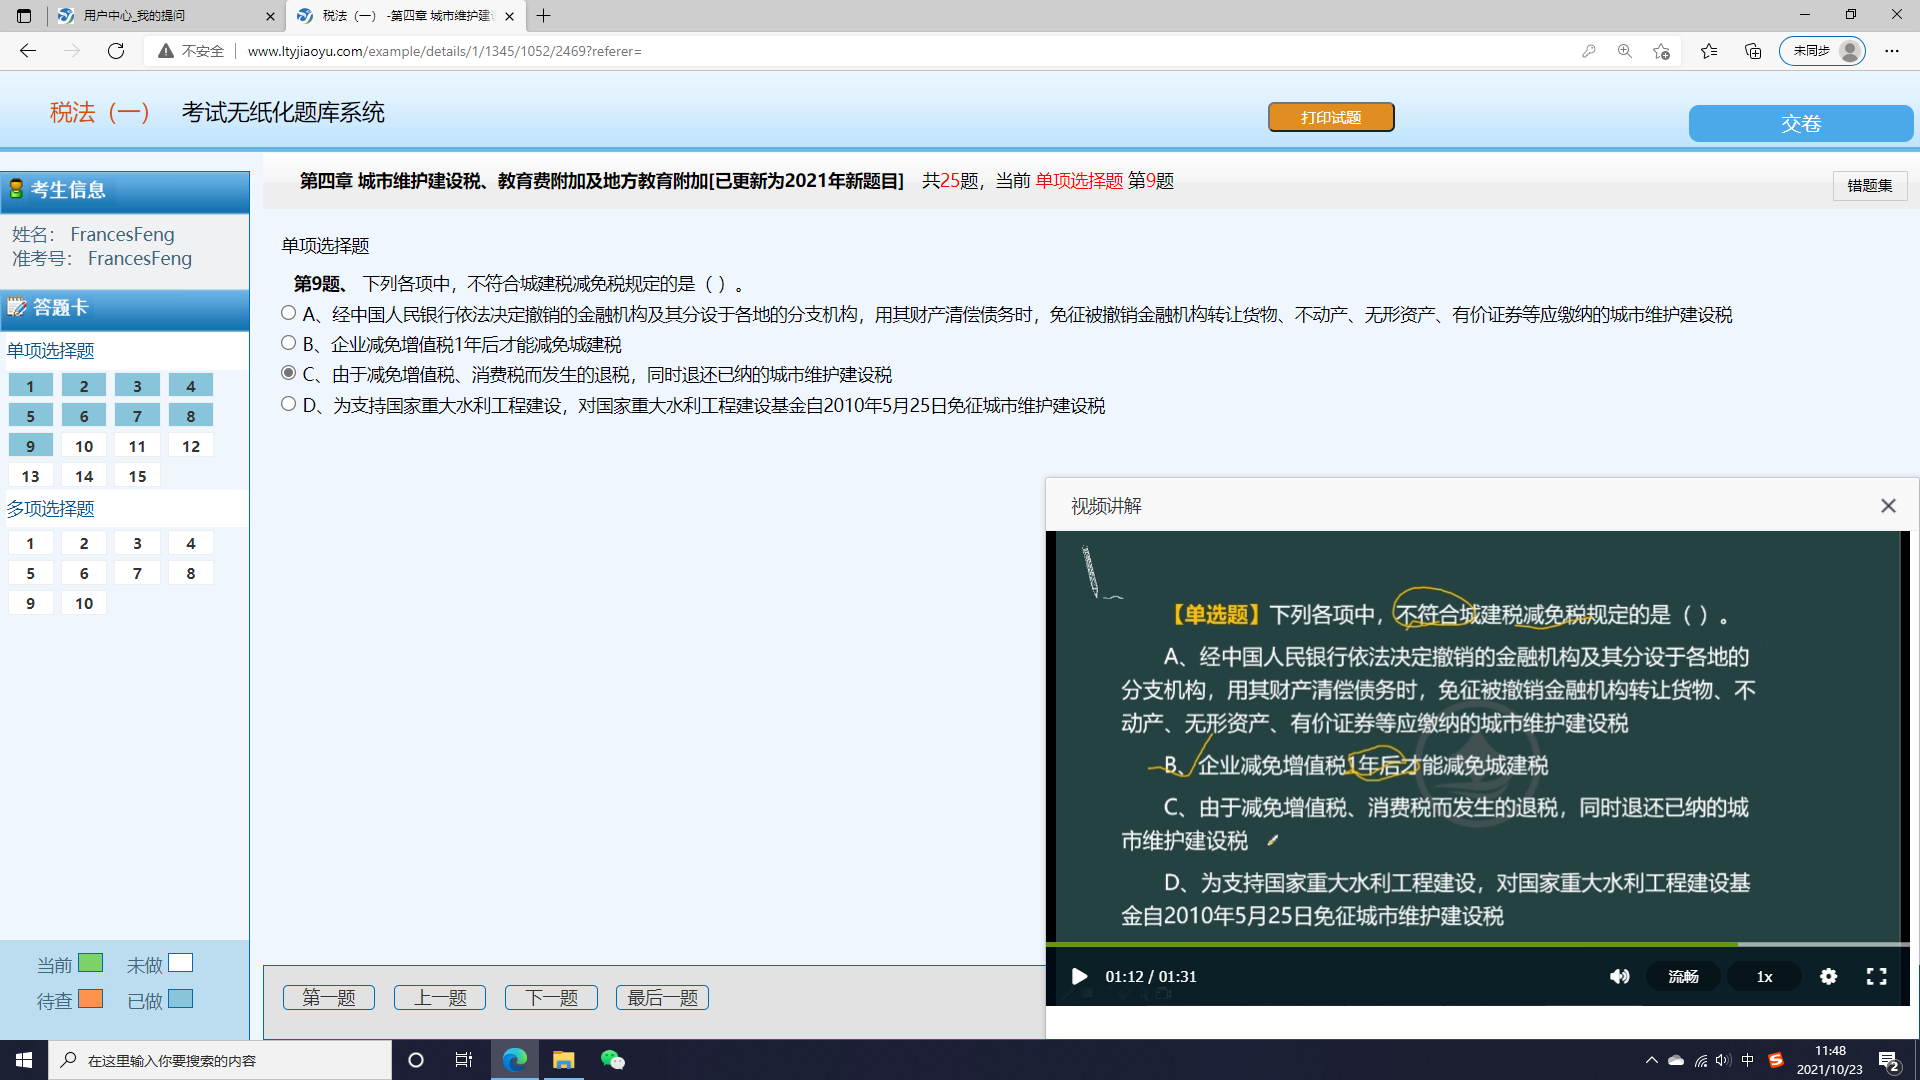Open WeChat from the taskbar
The image size is (1920, 1080).
pyautogui.click(x=612, y=1060)
